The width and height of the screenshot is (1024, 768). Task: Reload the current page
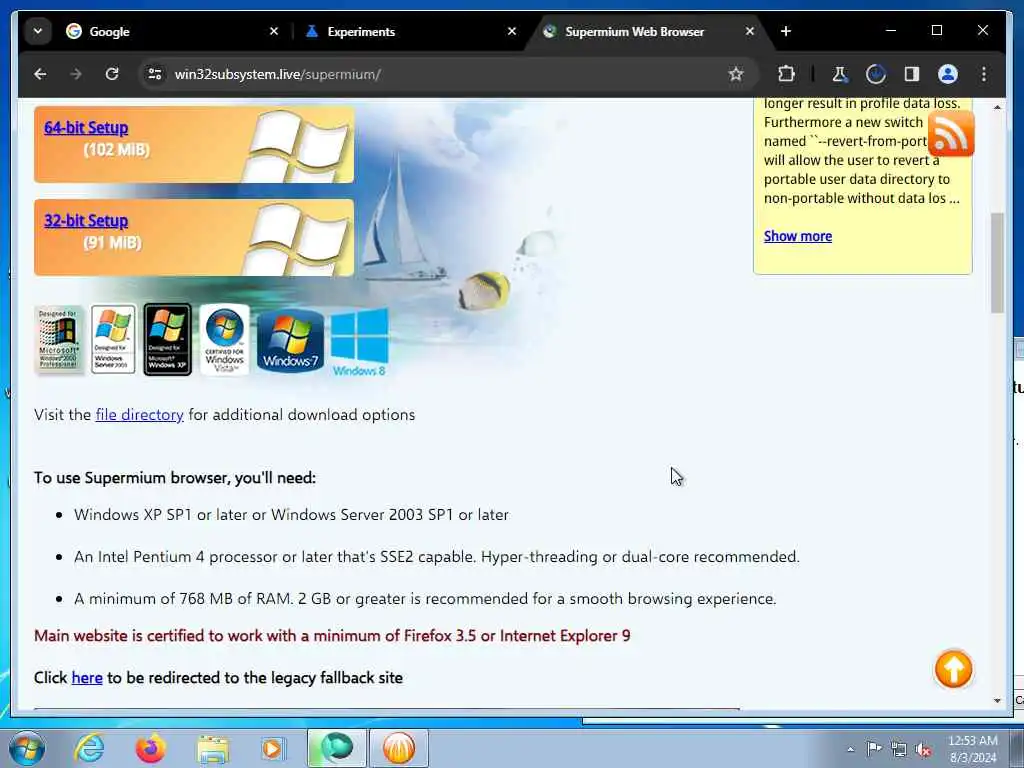[x=112, y=74]
